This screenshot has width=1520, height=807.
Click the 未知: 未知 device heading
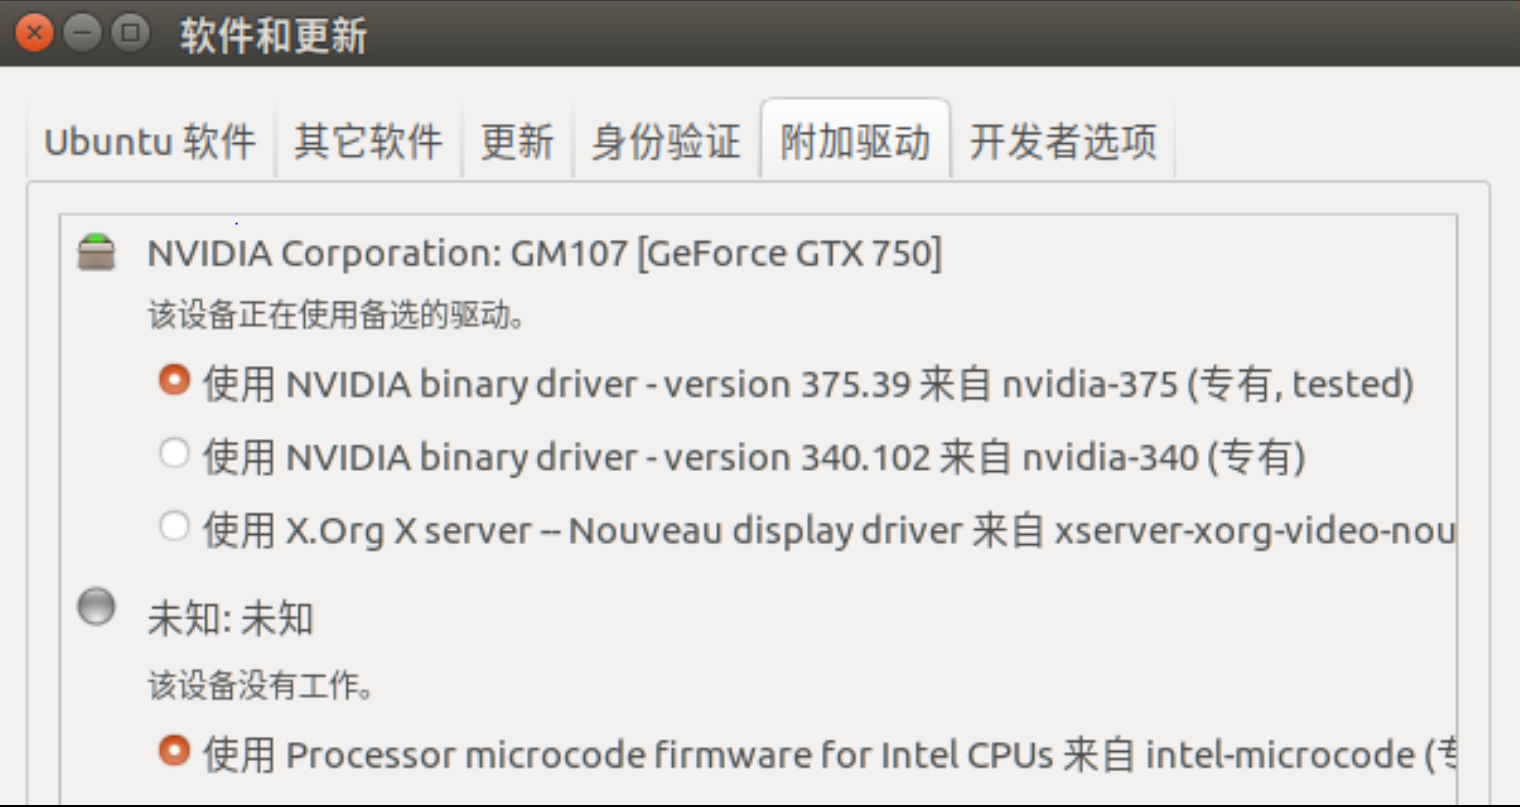tap(230, 618)
